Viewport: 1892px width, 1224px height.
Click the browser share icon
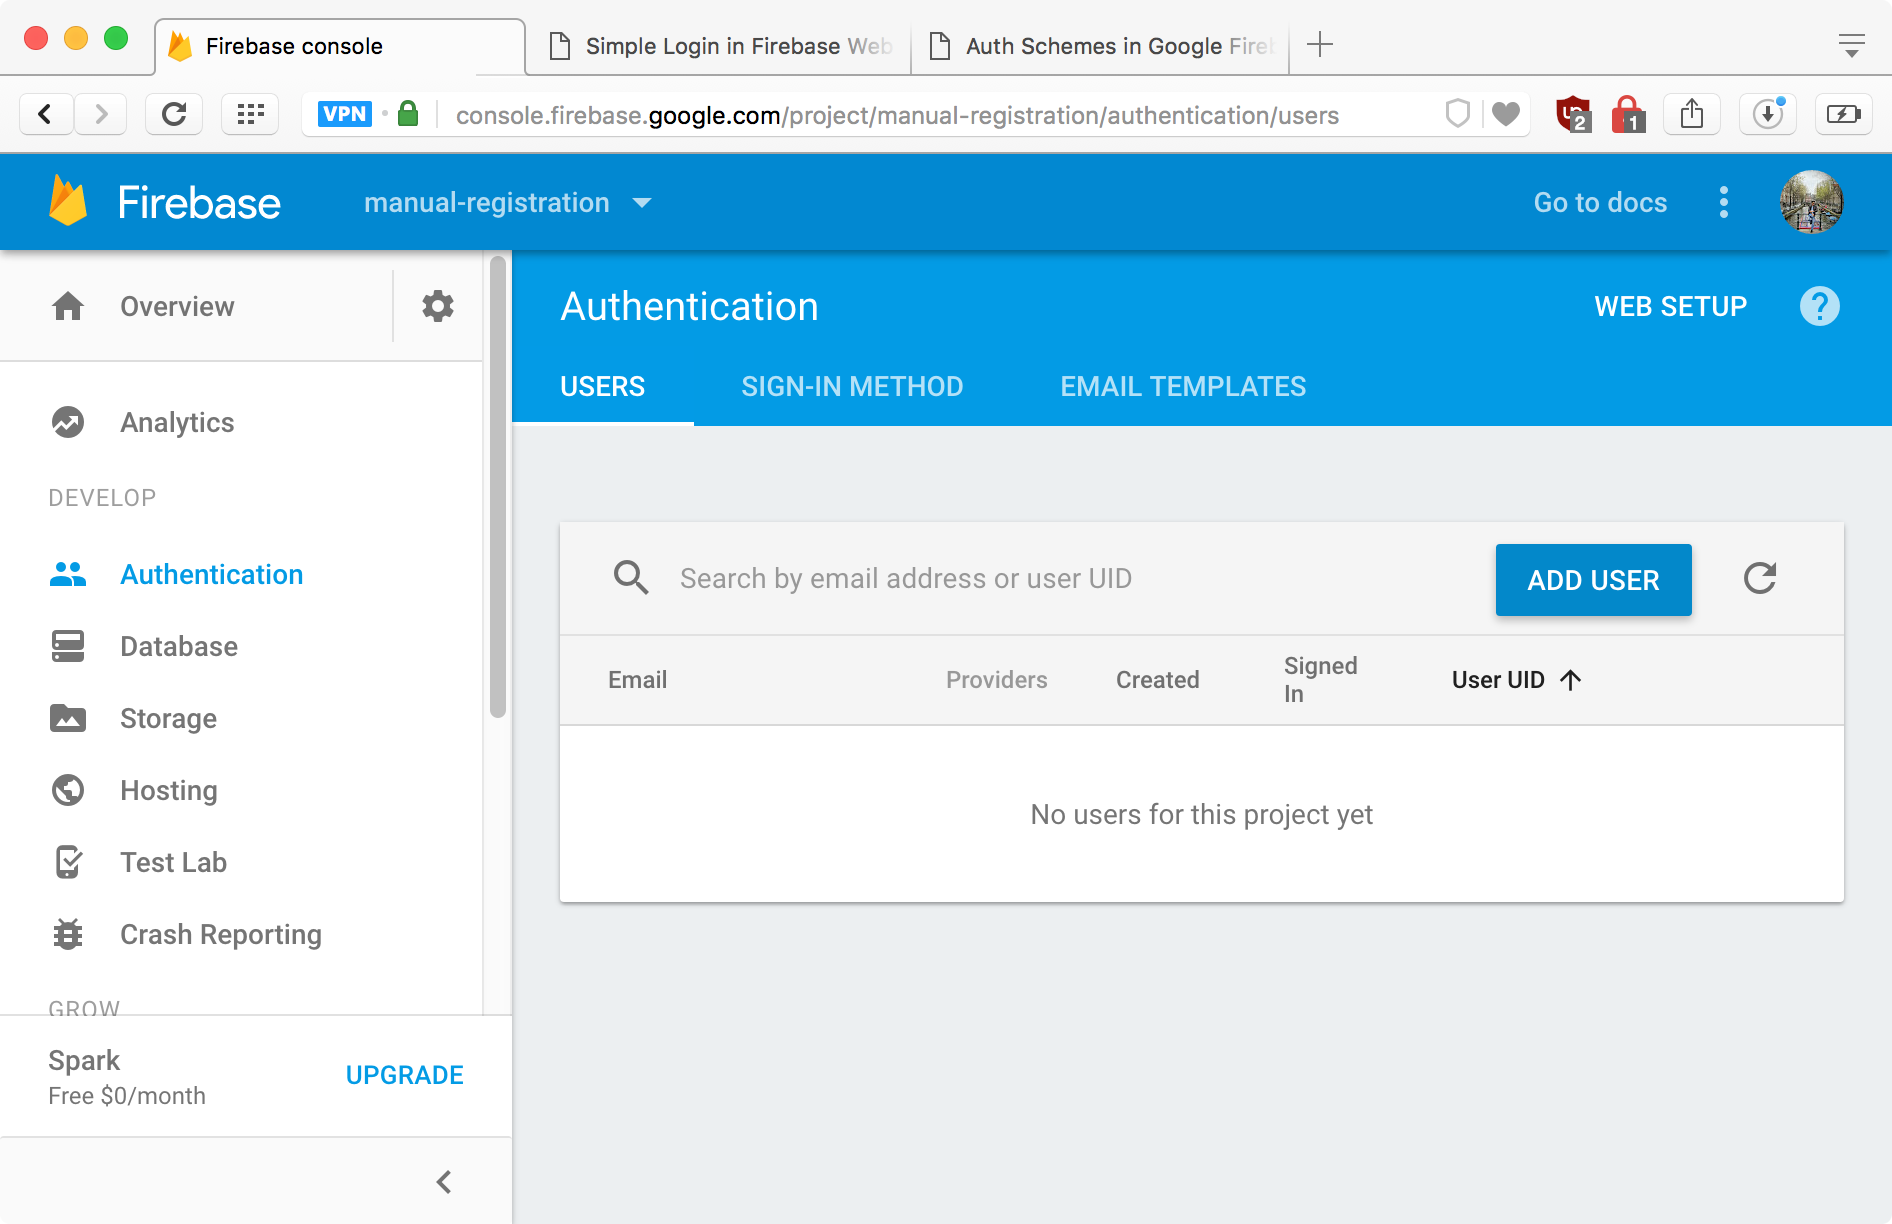pyautogui.click(x=1692, y=114)
